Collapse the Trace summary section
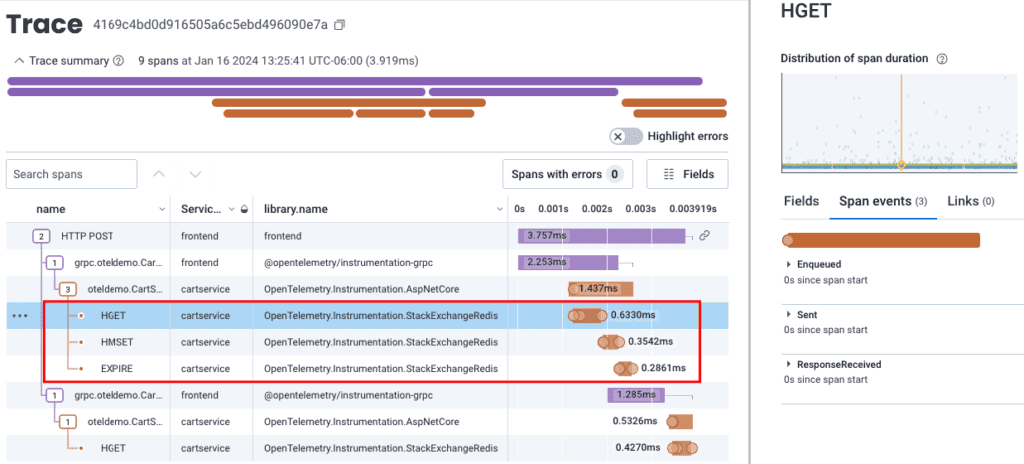Screen dimensions: 1024x464 pos(18,61)
